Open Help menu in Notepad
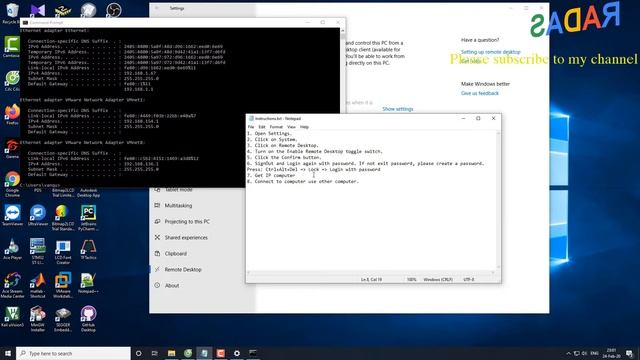640x360 pixels. (304, 127)
